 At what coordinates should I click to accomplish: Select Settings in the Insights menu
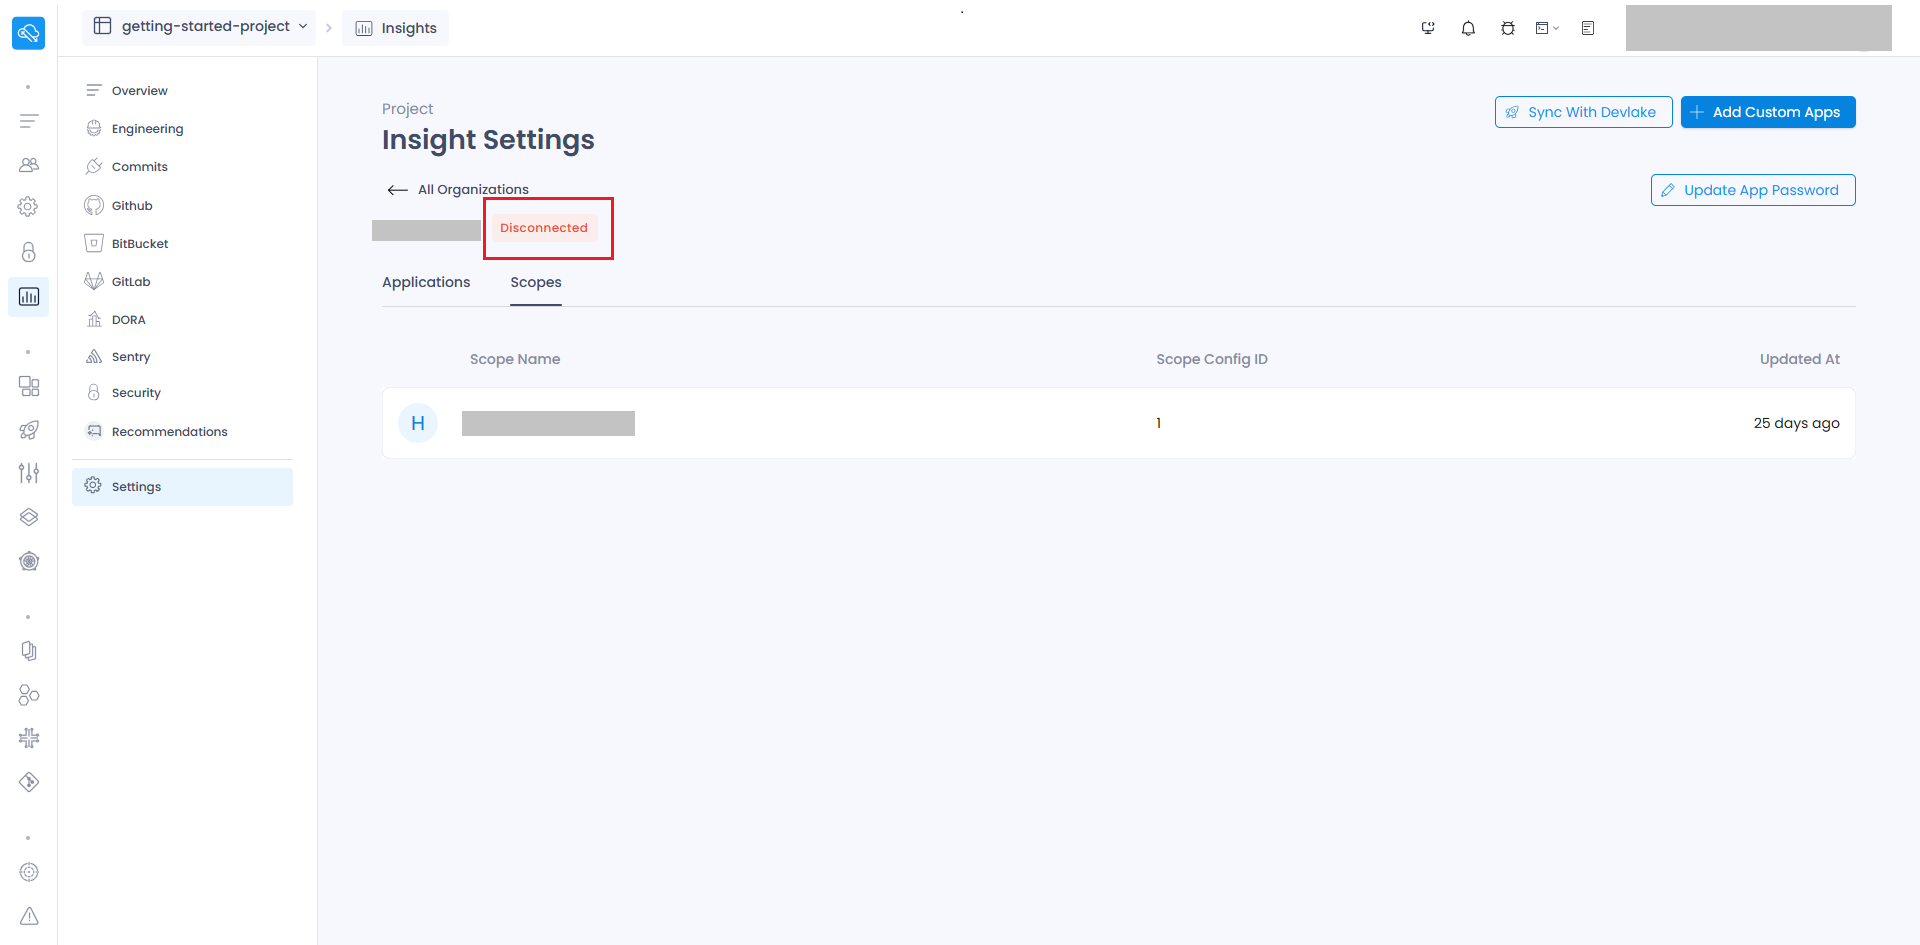(x=182, y=487)
